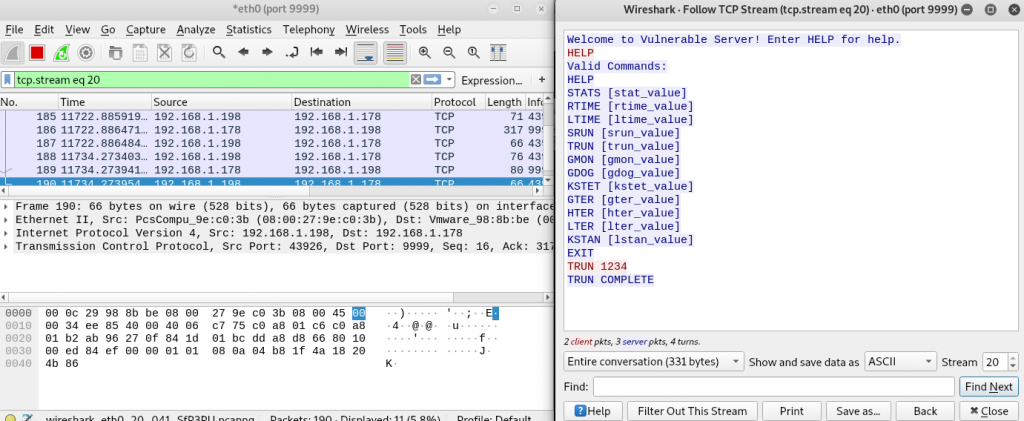This screenshot has width=1024, height=421.
Task: Sort packets by the Protocol column header
Action: point(458,102)
